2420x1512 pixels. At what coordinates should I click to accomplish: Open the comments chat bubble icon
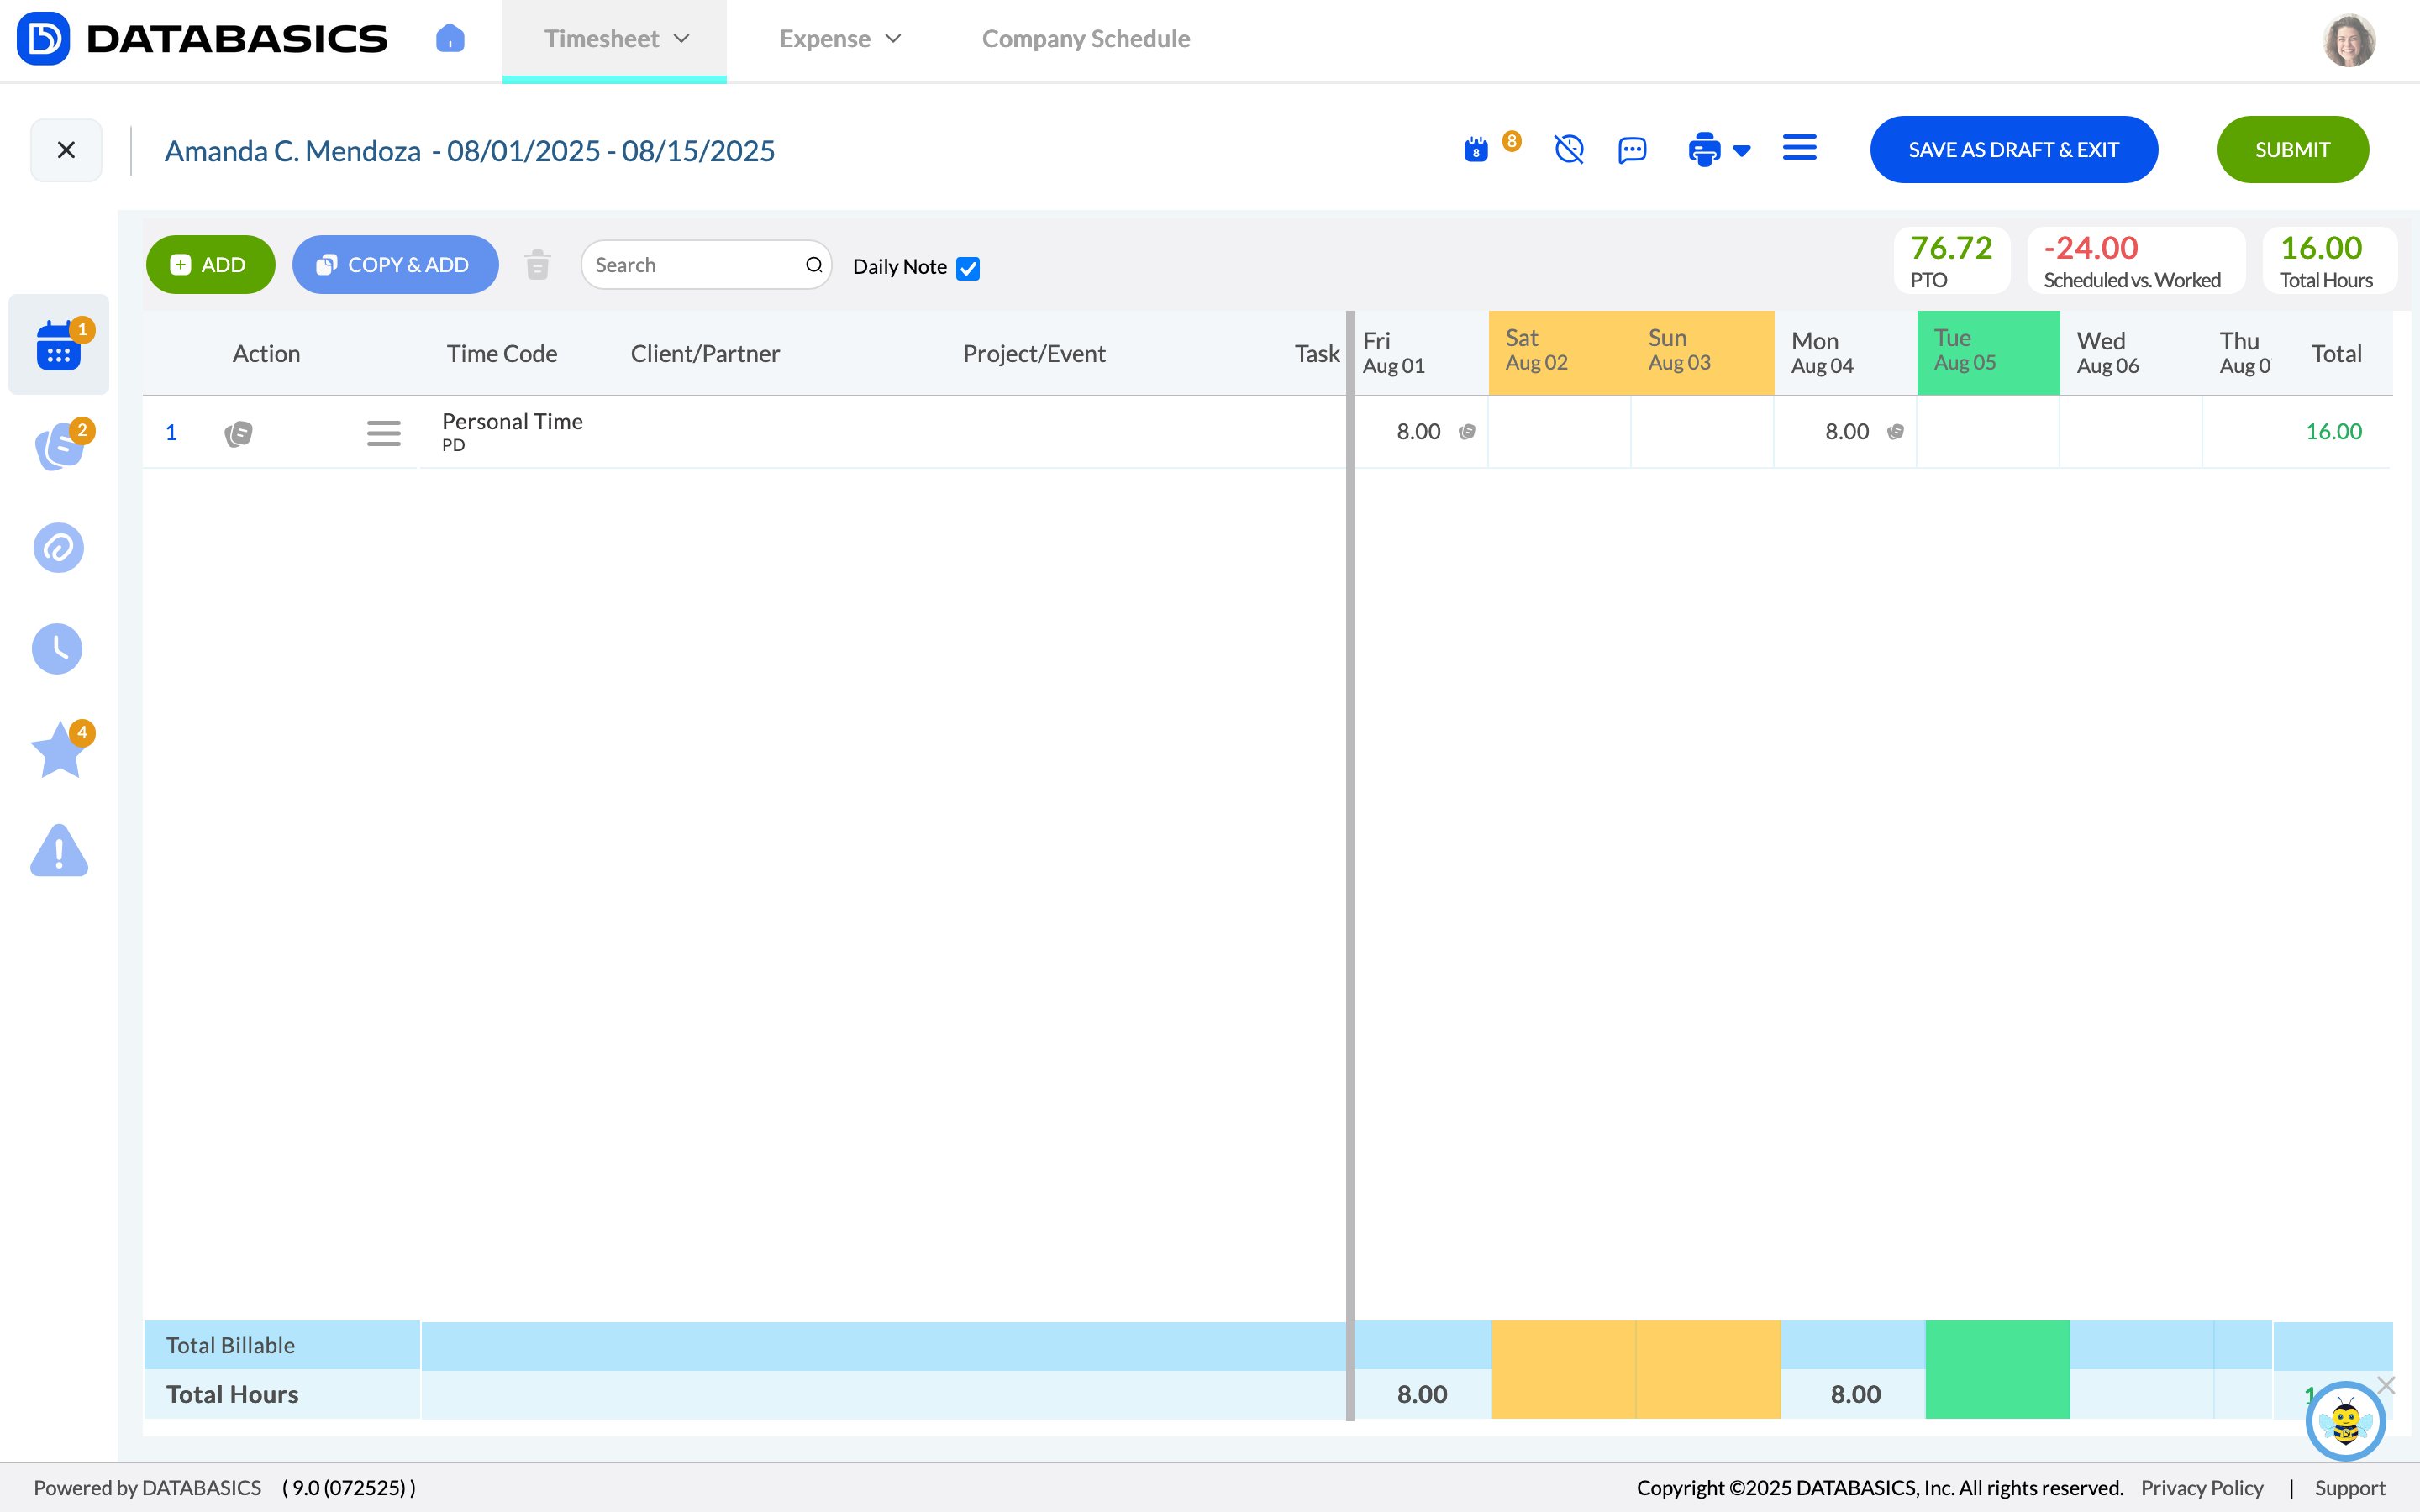click(x=1632, y=150)
